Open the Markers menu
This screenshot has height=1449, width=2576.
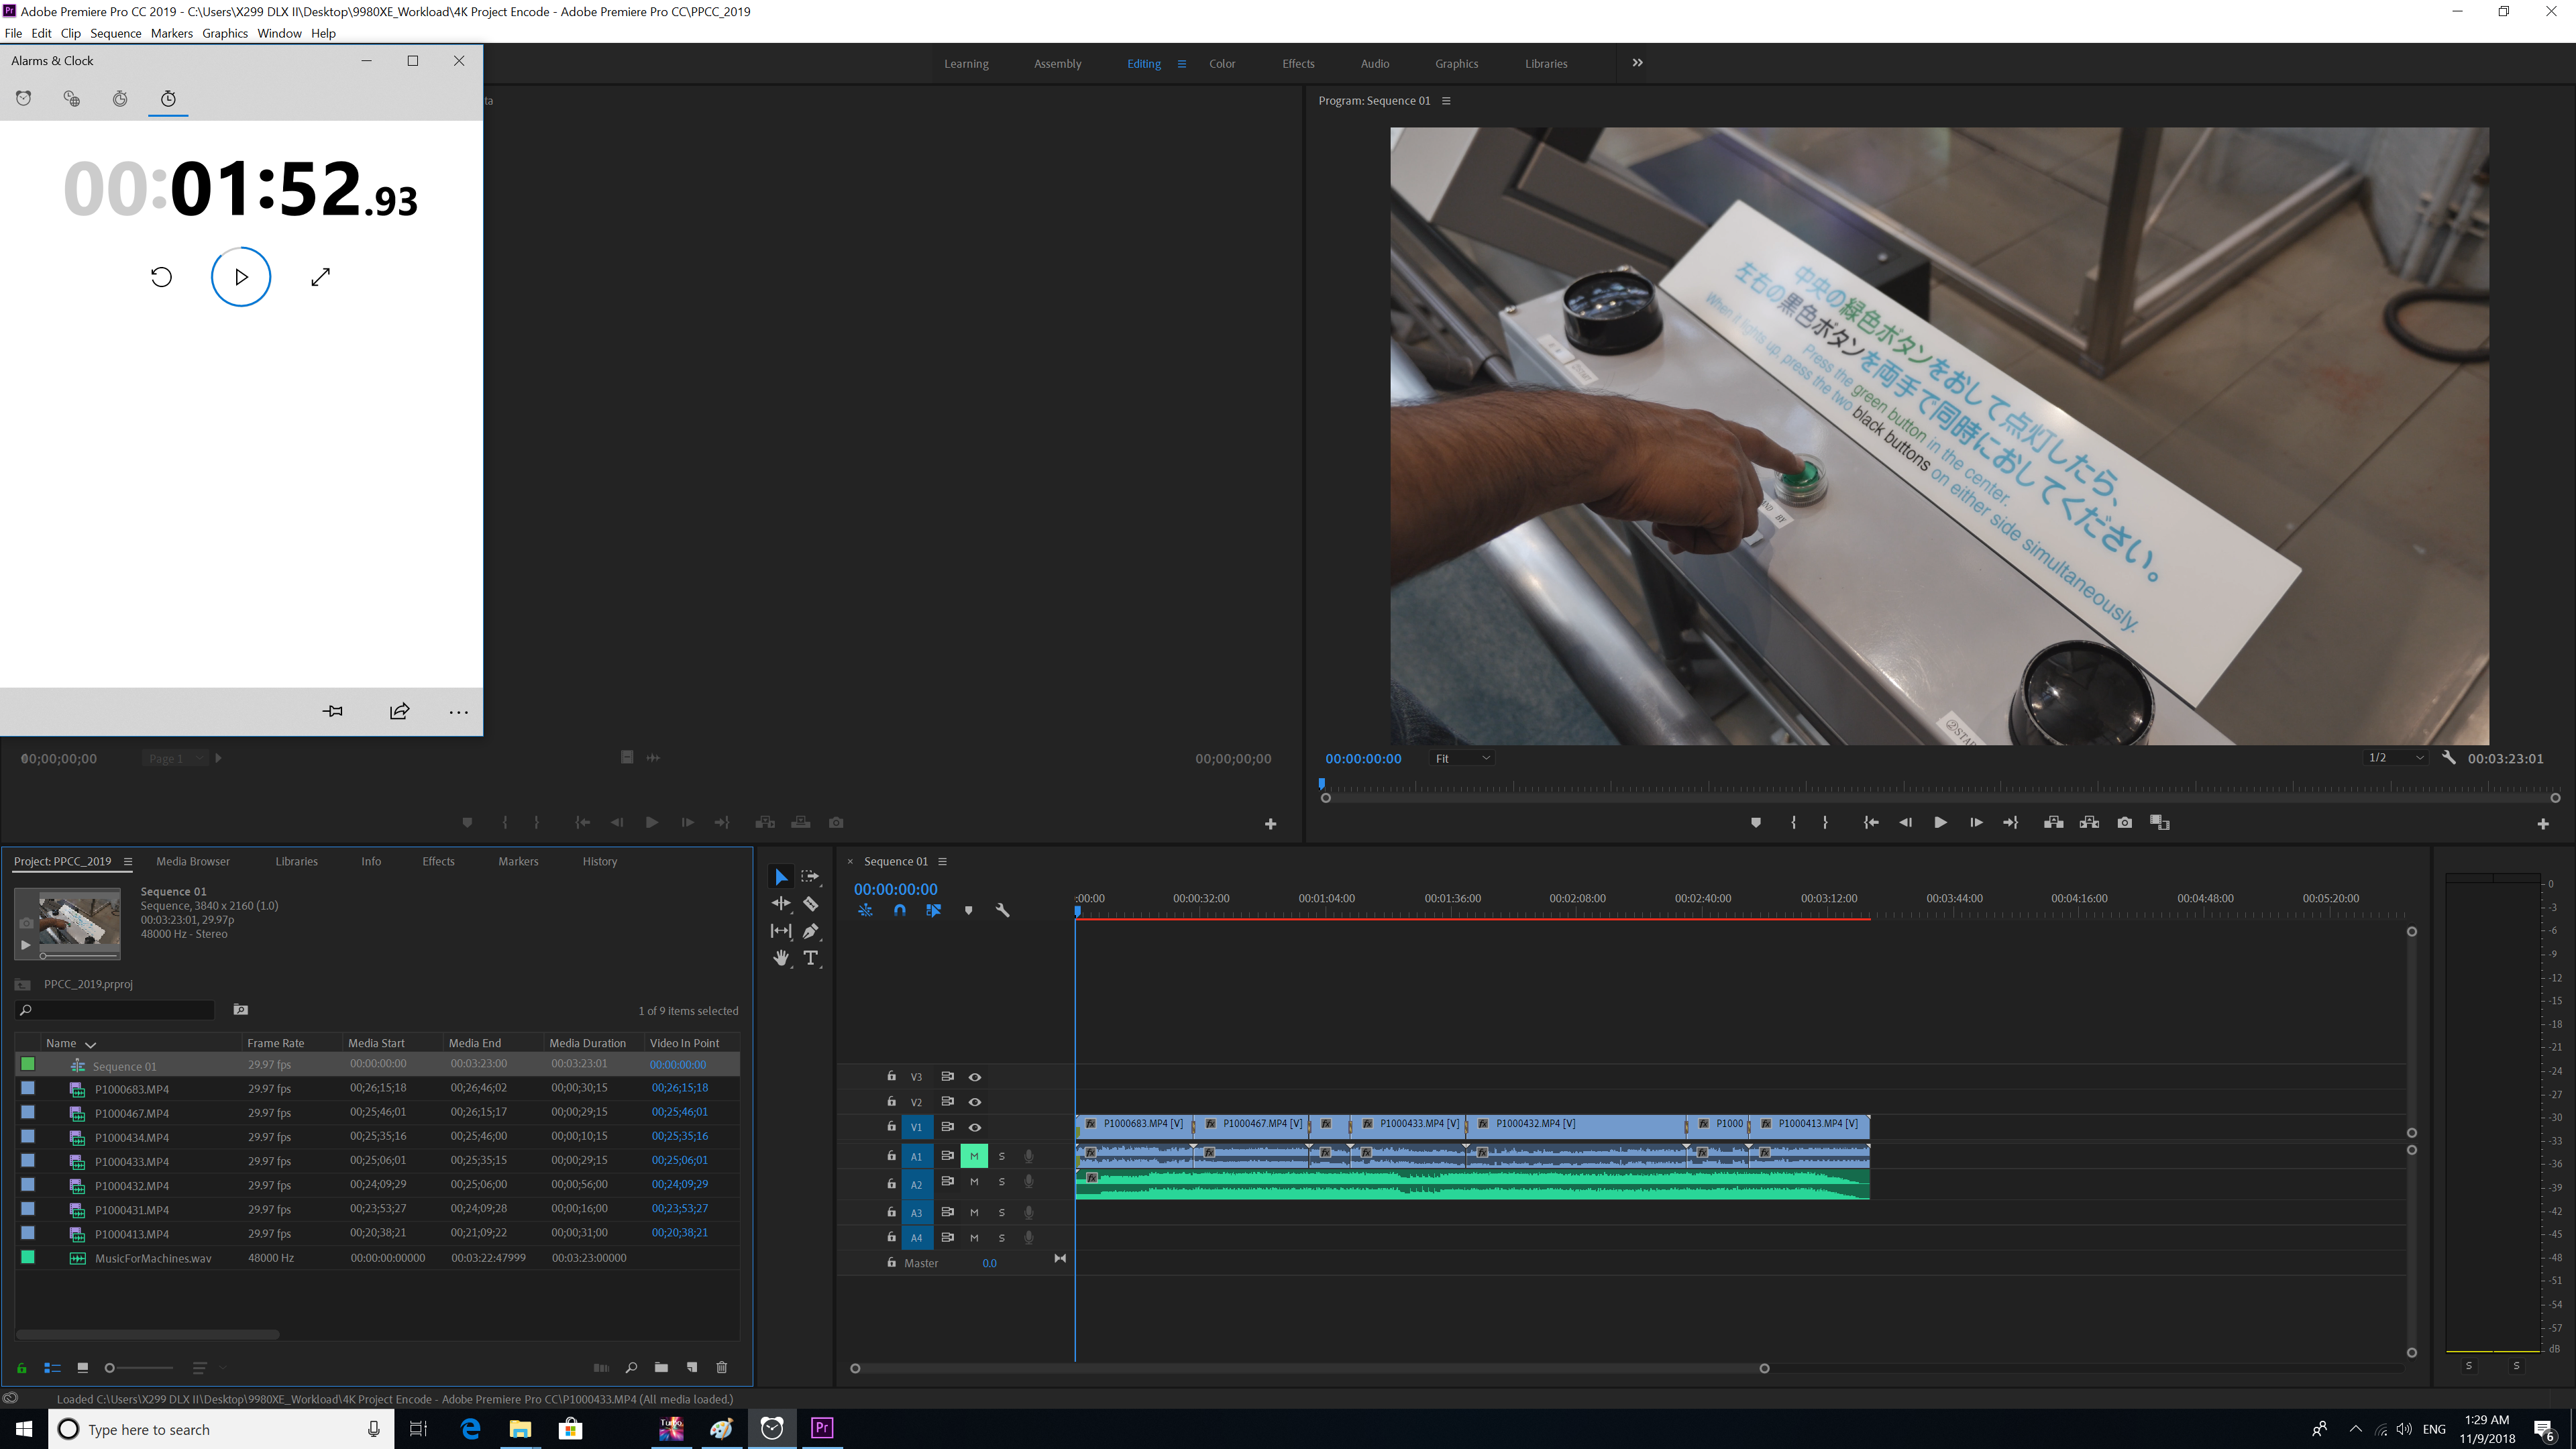pos(171,33)
